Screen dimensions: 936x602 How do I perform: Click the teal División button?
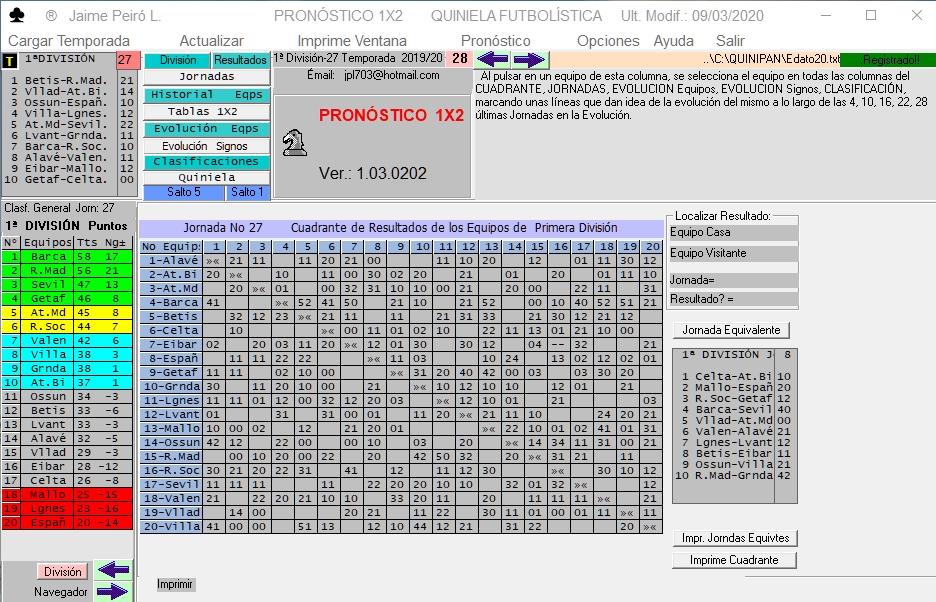pyautogui.click(x=177, y=60)
